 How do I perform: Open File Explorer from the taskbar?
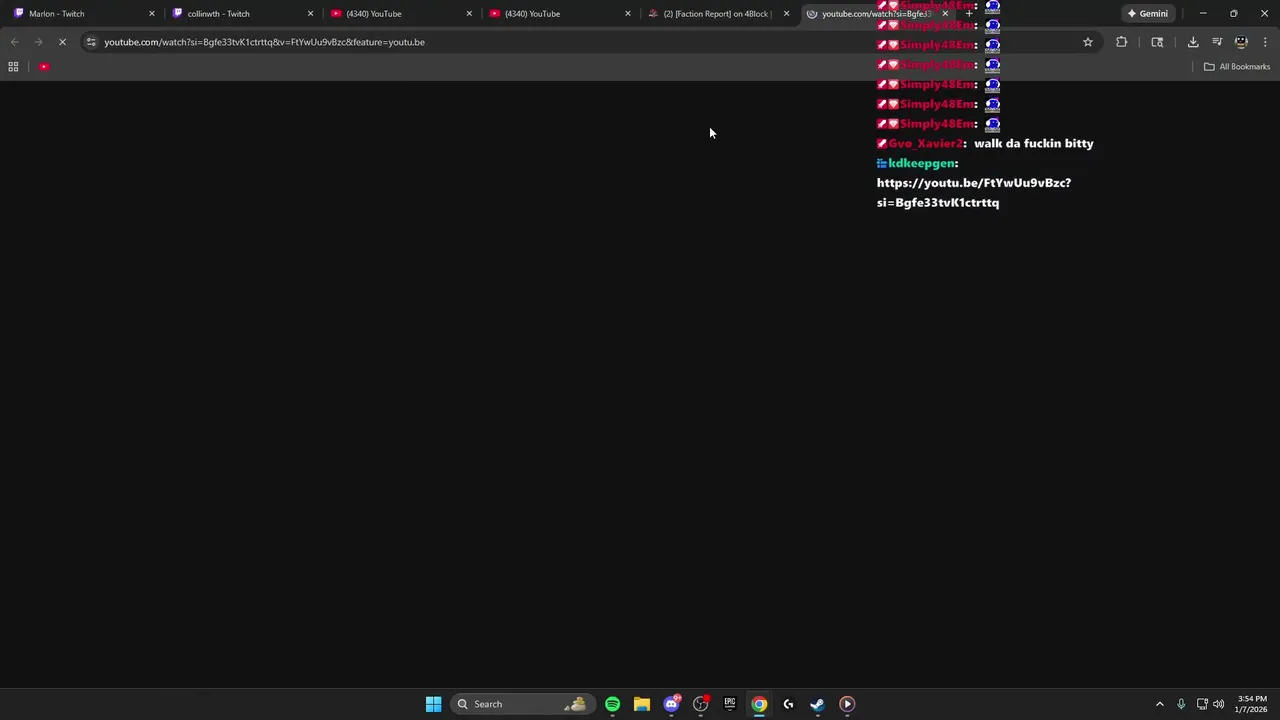click(642, 704)
